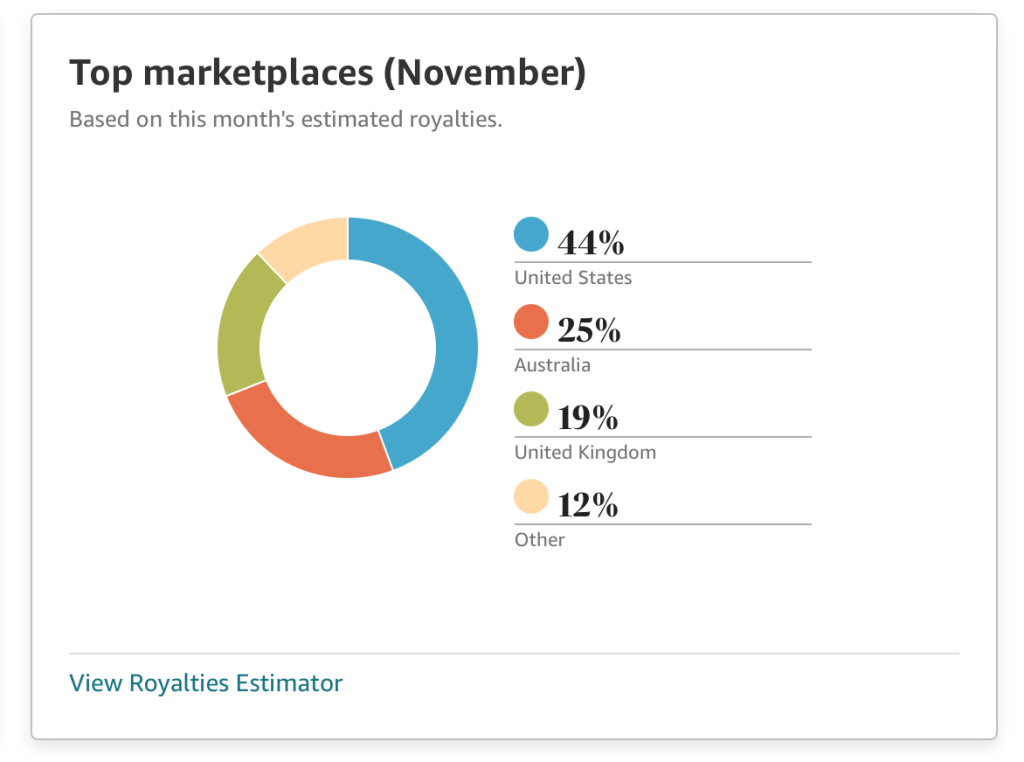Click the 12% percentage value
1024x762 pixels.
[588, 505]
